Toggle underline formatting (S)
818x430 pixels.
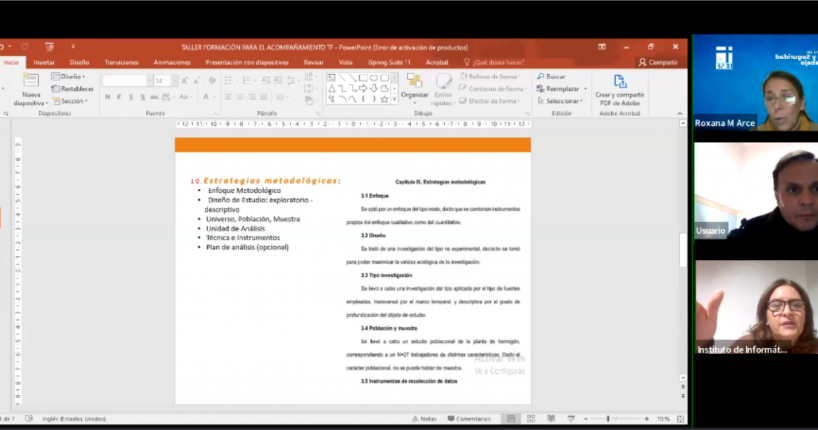[131, 97]
